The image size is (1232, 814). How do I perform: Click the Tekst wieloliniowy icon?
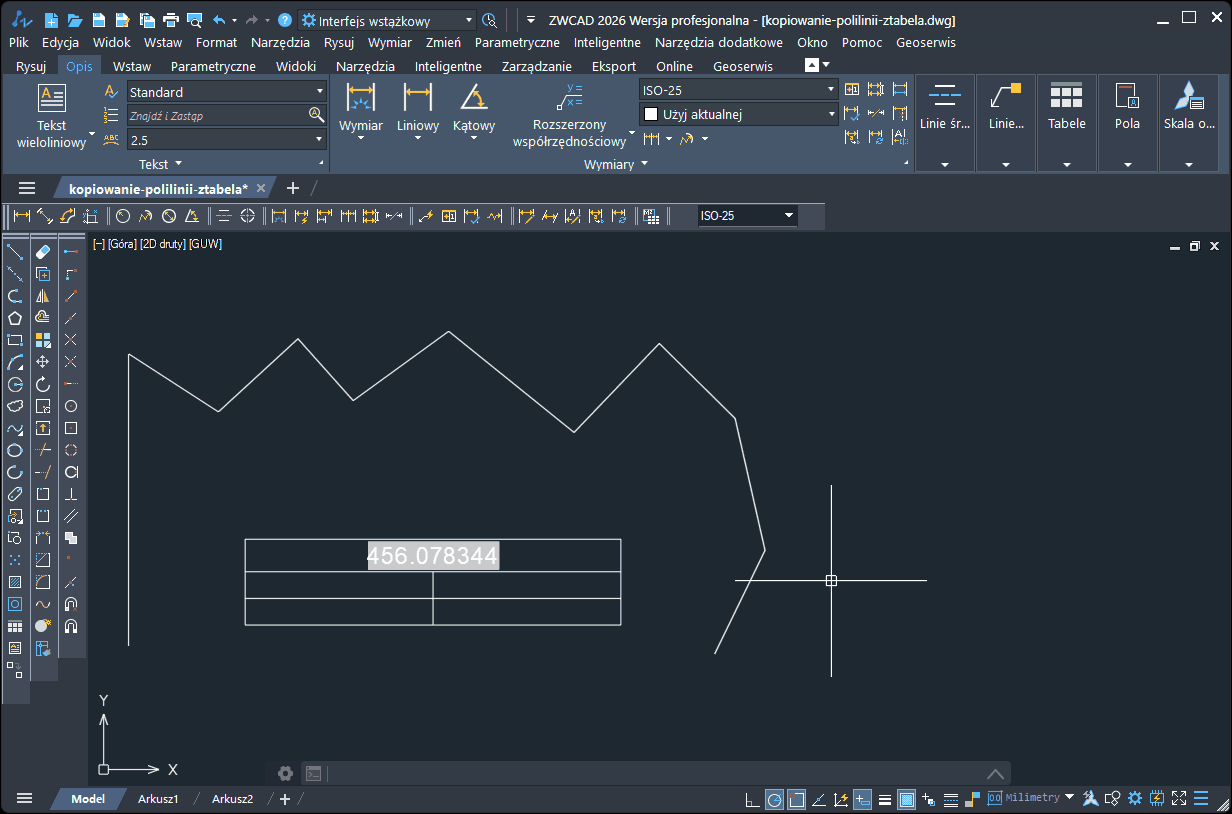coord(51,99)
